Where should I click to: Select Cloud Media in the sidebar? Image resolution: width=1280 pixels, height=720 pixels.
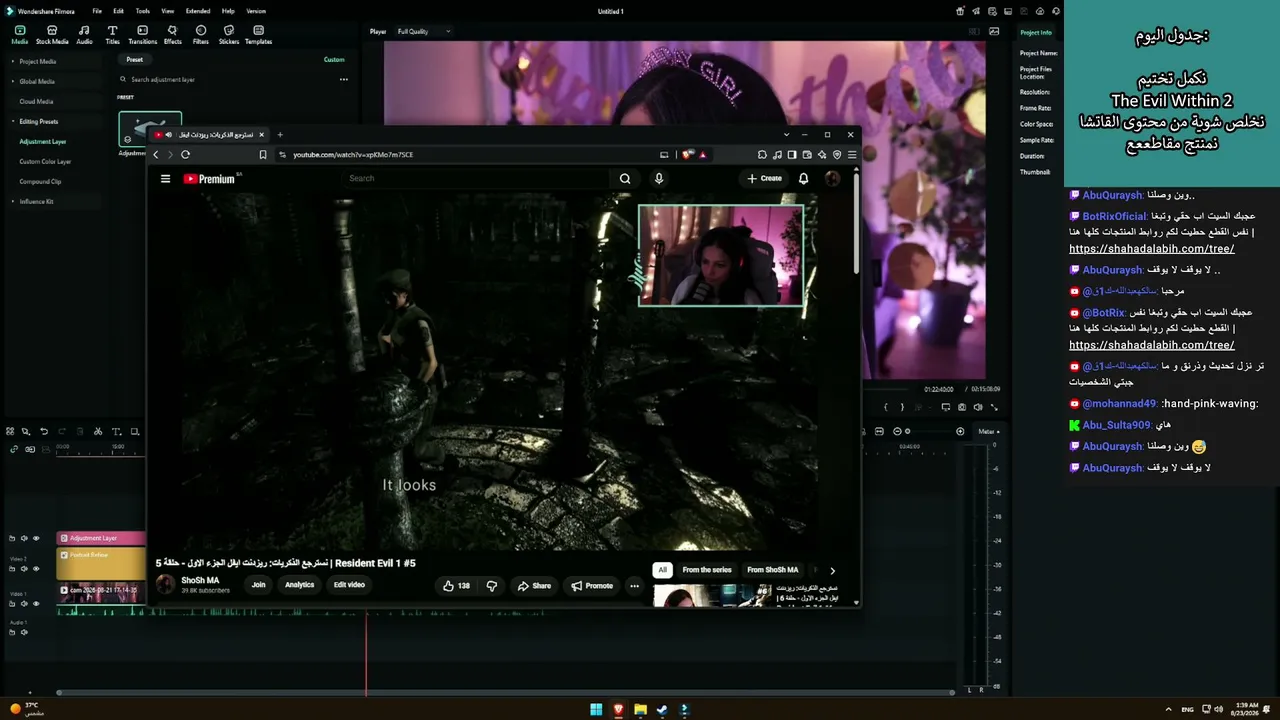click(36, 101)
